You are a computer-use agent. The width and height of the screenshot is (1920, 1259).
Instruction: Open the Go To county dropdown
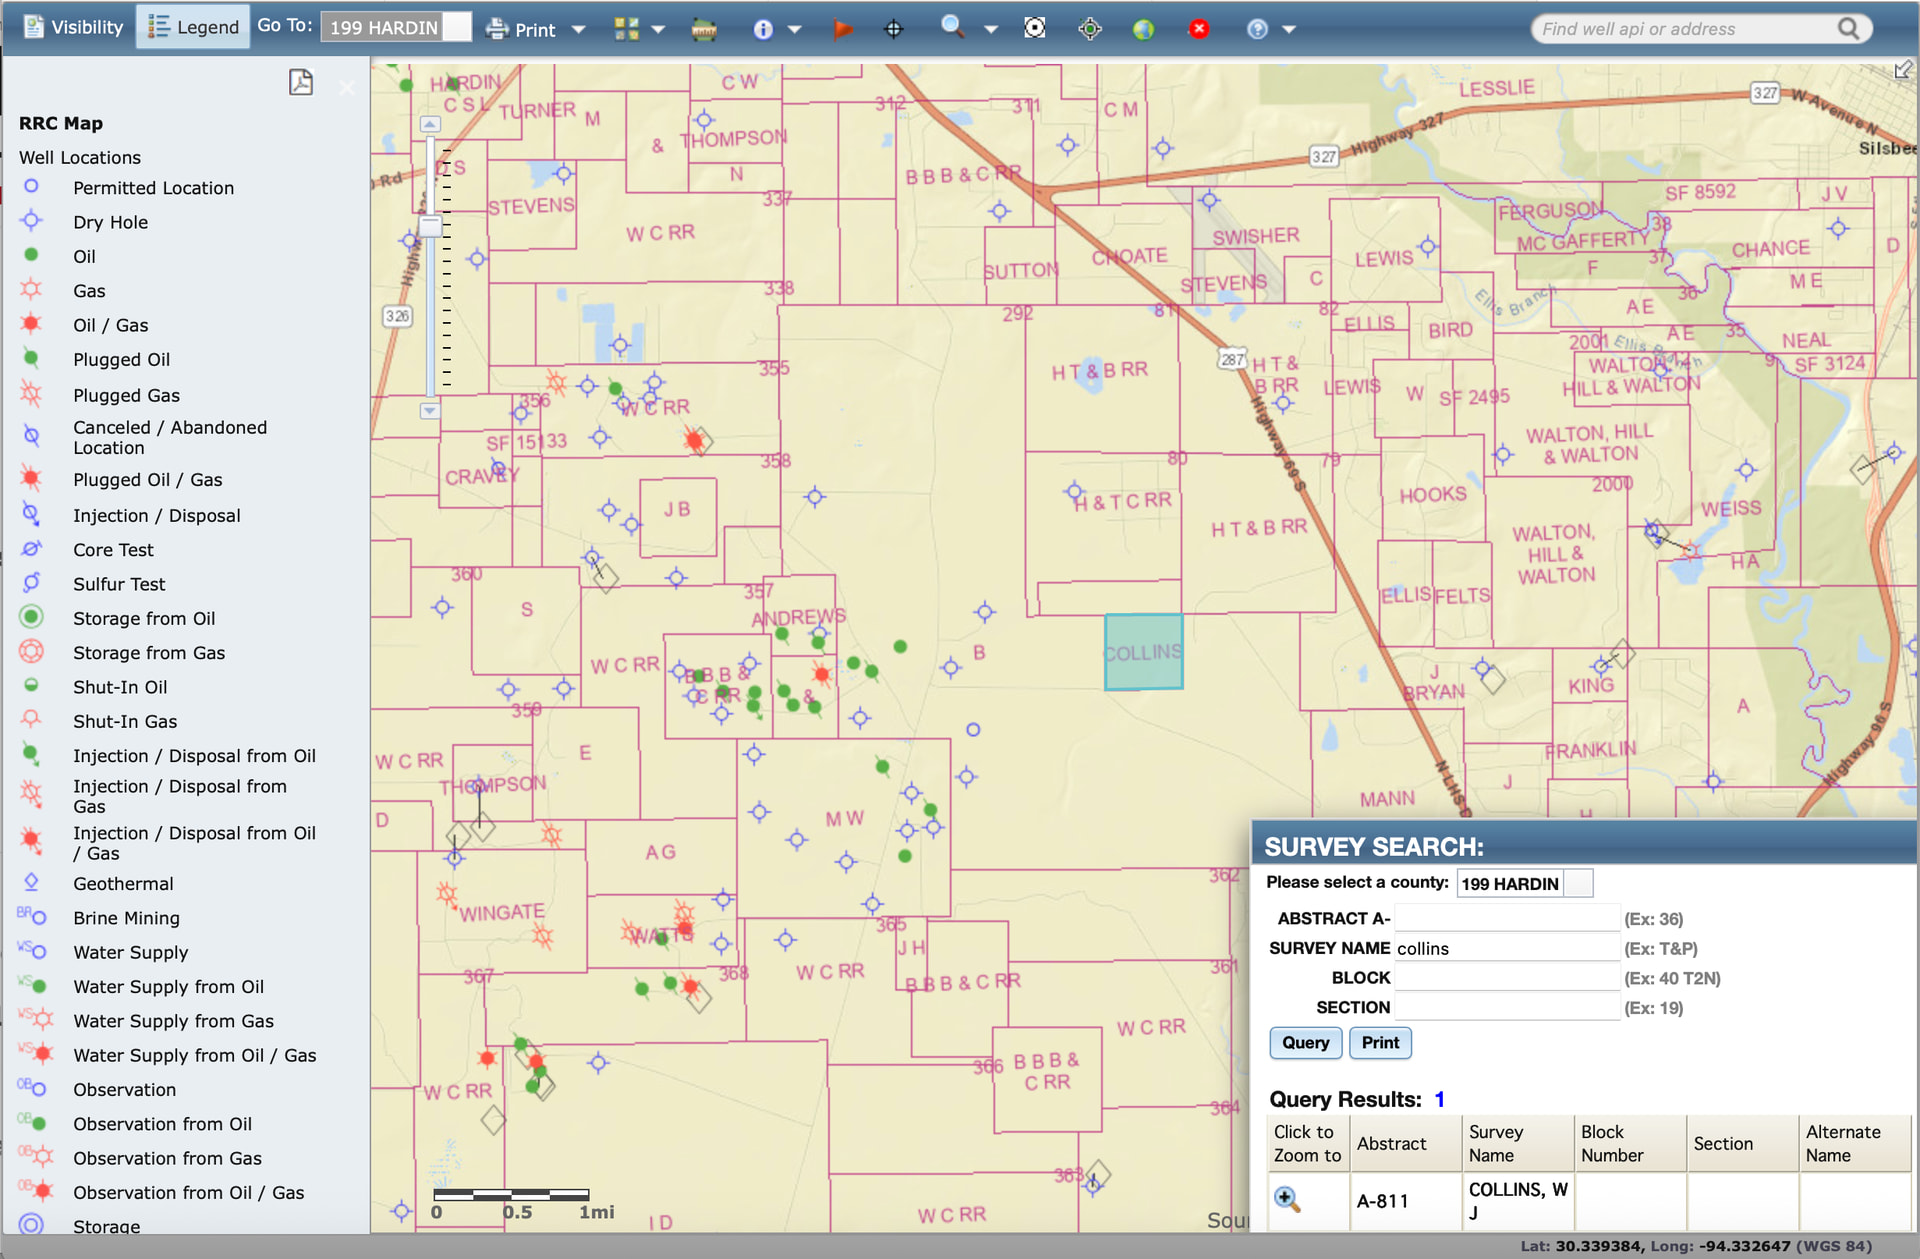click(x=457, y=27)
